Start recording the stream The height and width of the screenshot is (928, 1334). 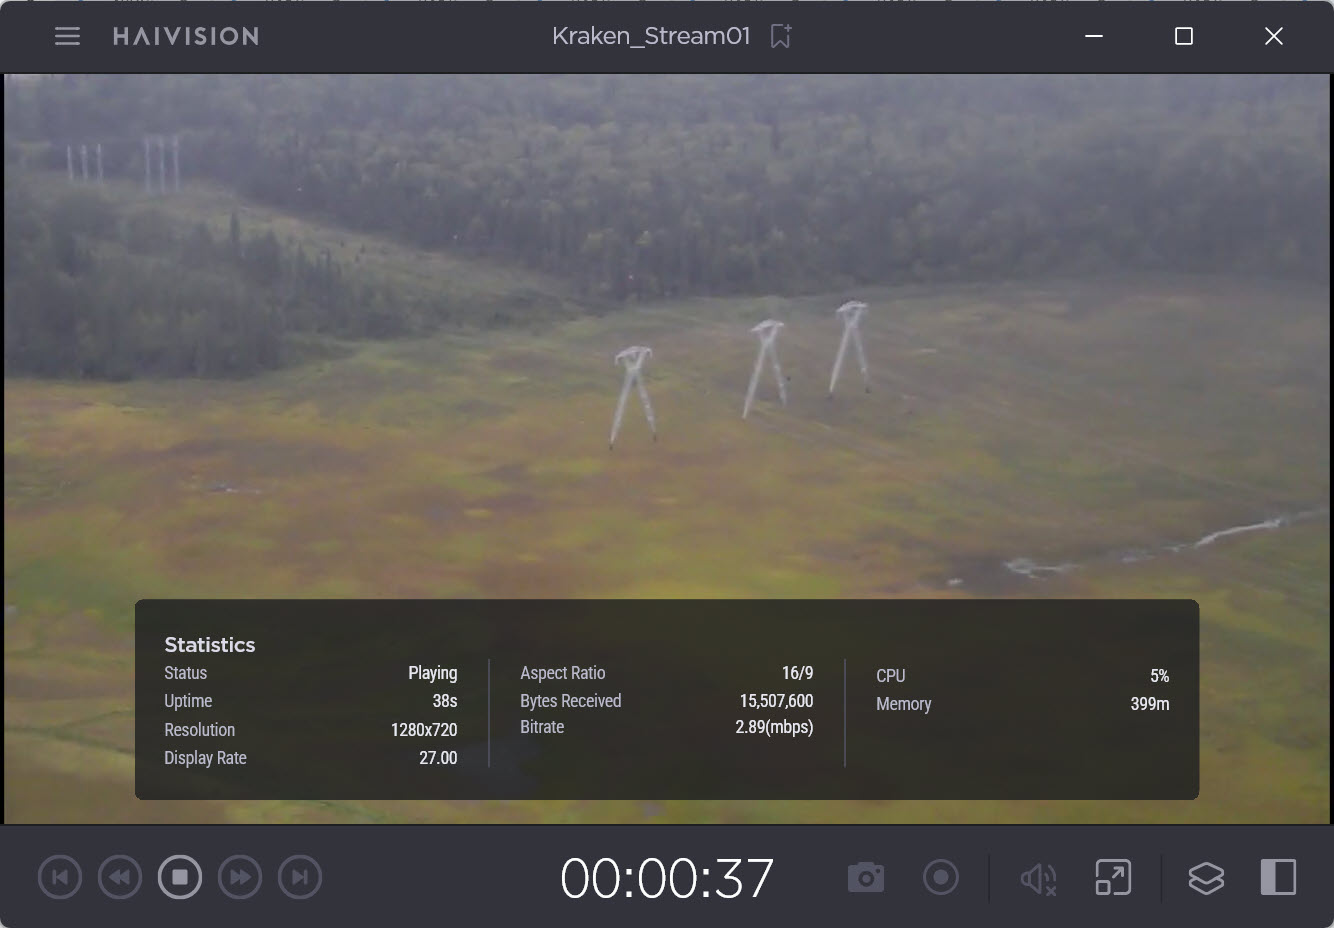point(940,878)
